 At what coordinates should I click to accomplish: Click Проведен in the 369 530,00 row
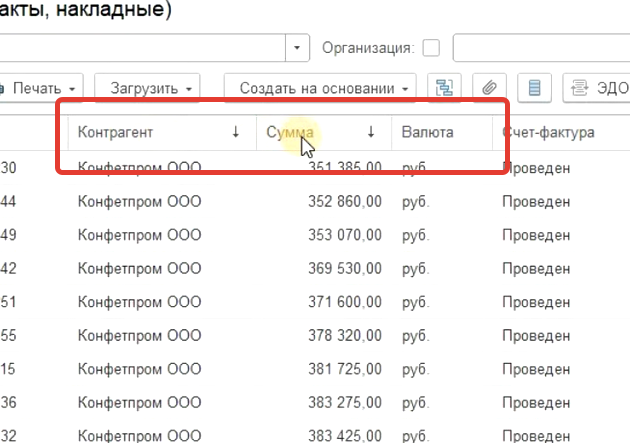tap(536, 269)
